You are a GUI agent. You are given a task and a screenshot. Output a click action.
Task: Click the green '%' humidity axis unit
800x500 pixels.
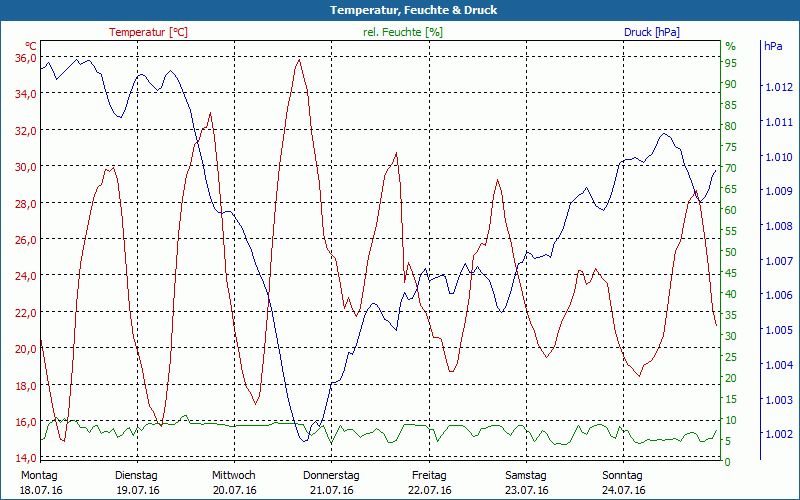[730, 46]
